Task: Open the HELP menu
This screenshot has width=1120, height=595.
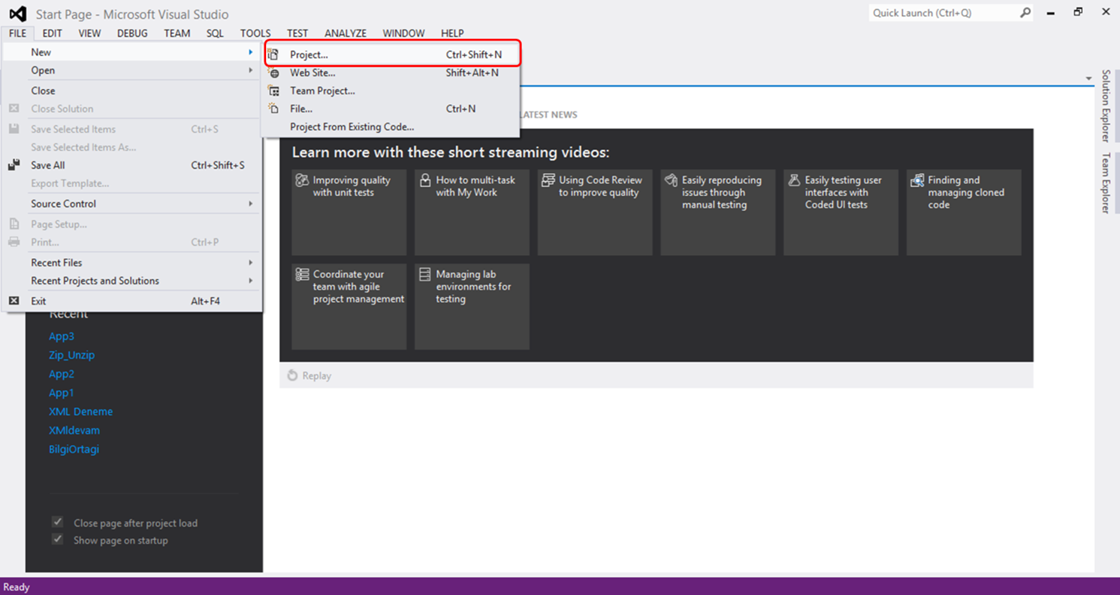Action: (x=452, y=33)
